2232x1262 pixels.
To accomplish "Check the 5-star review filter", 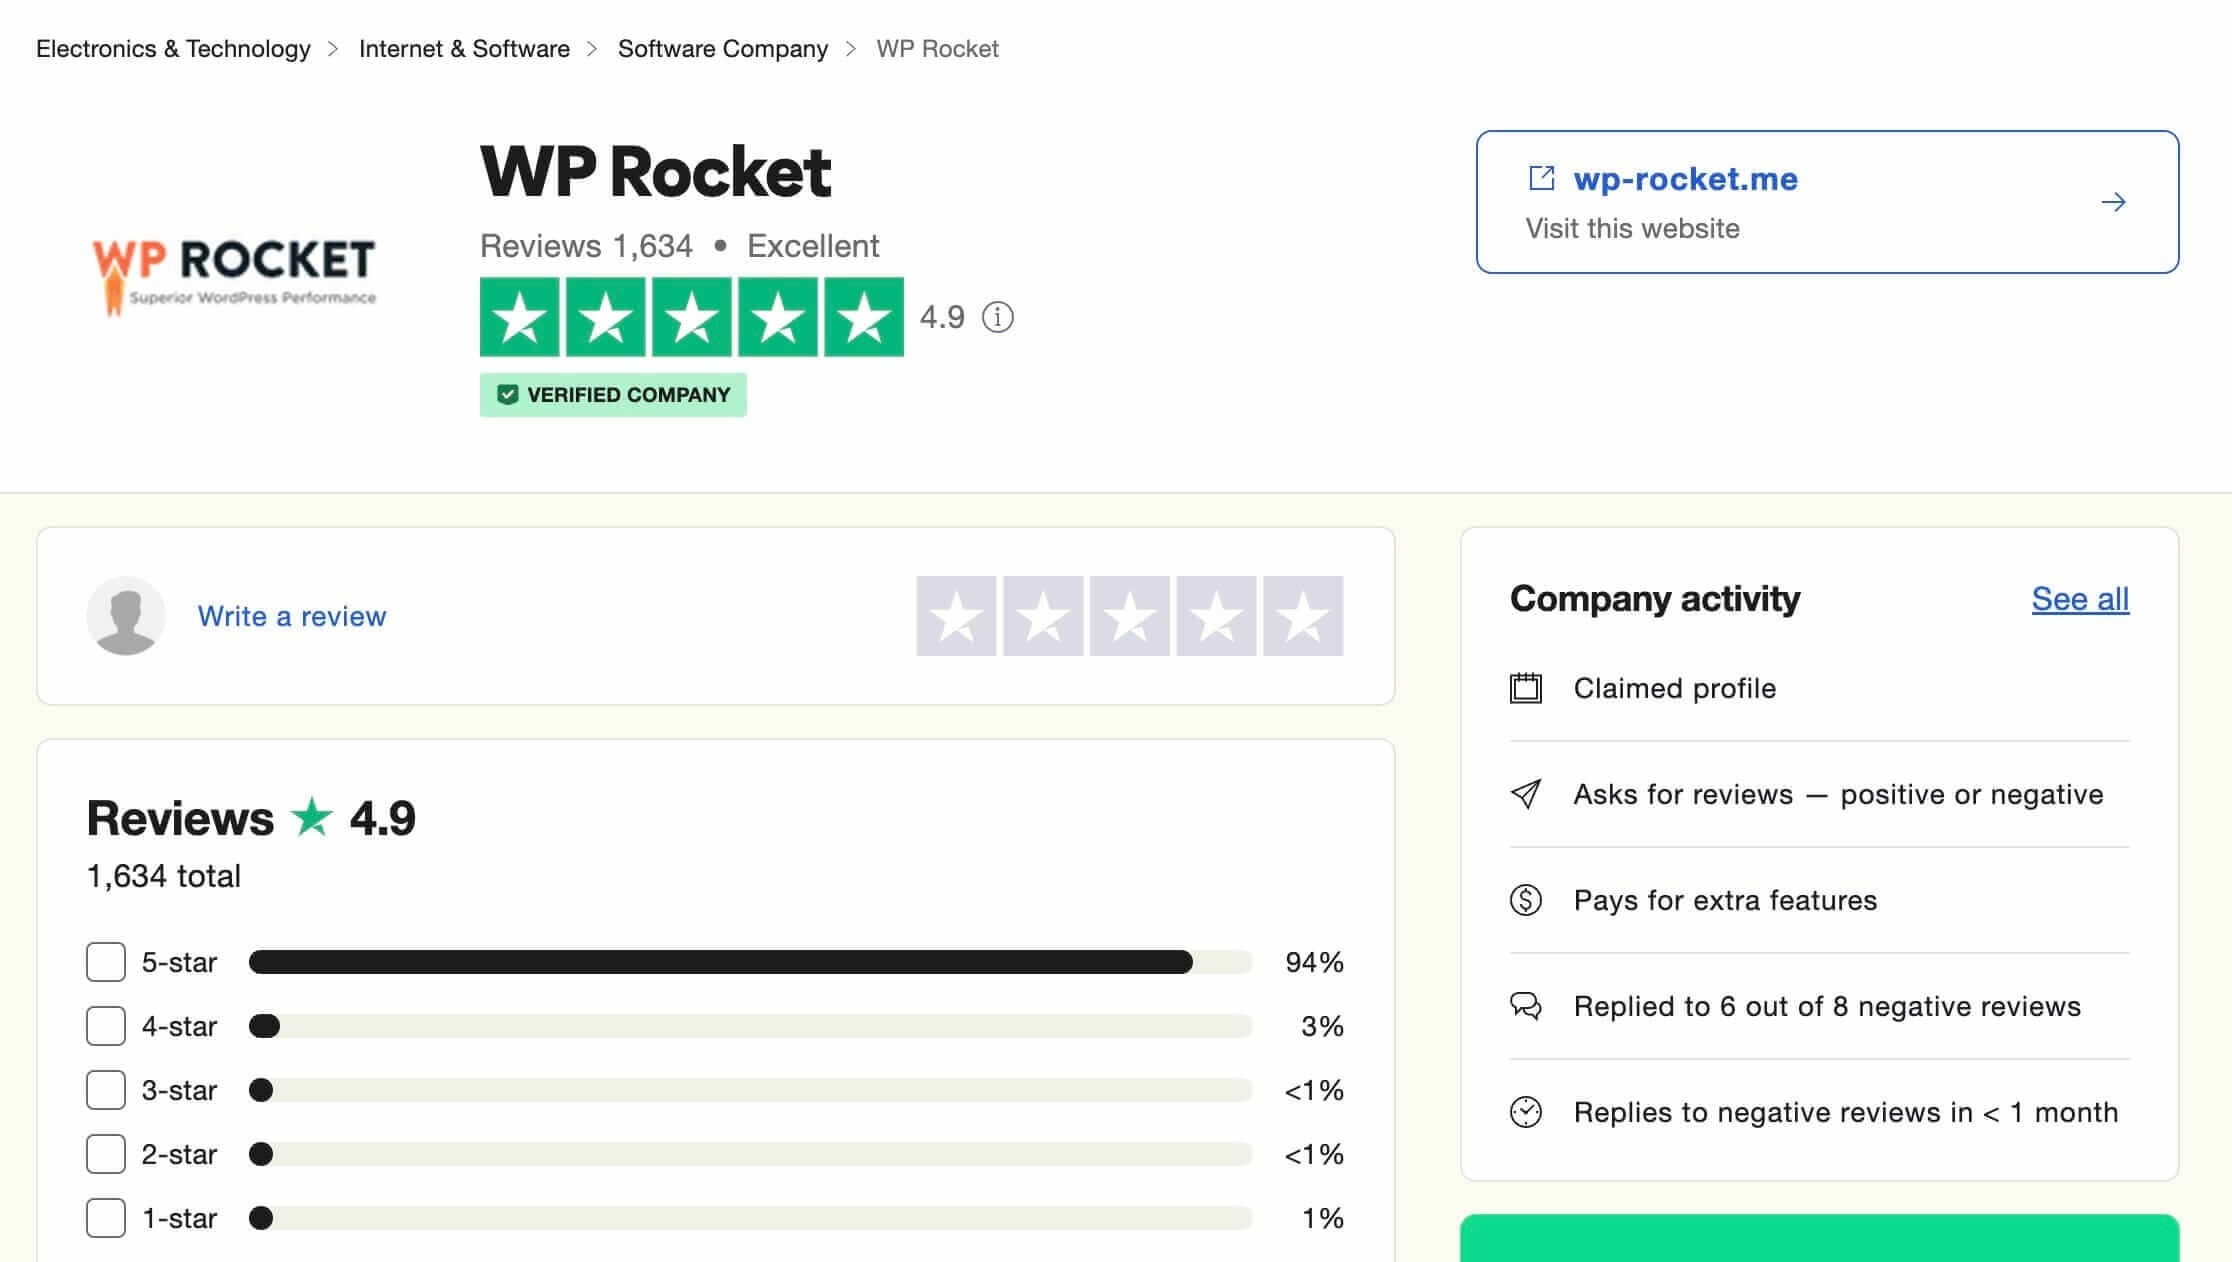I will tap(104, 962).
